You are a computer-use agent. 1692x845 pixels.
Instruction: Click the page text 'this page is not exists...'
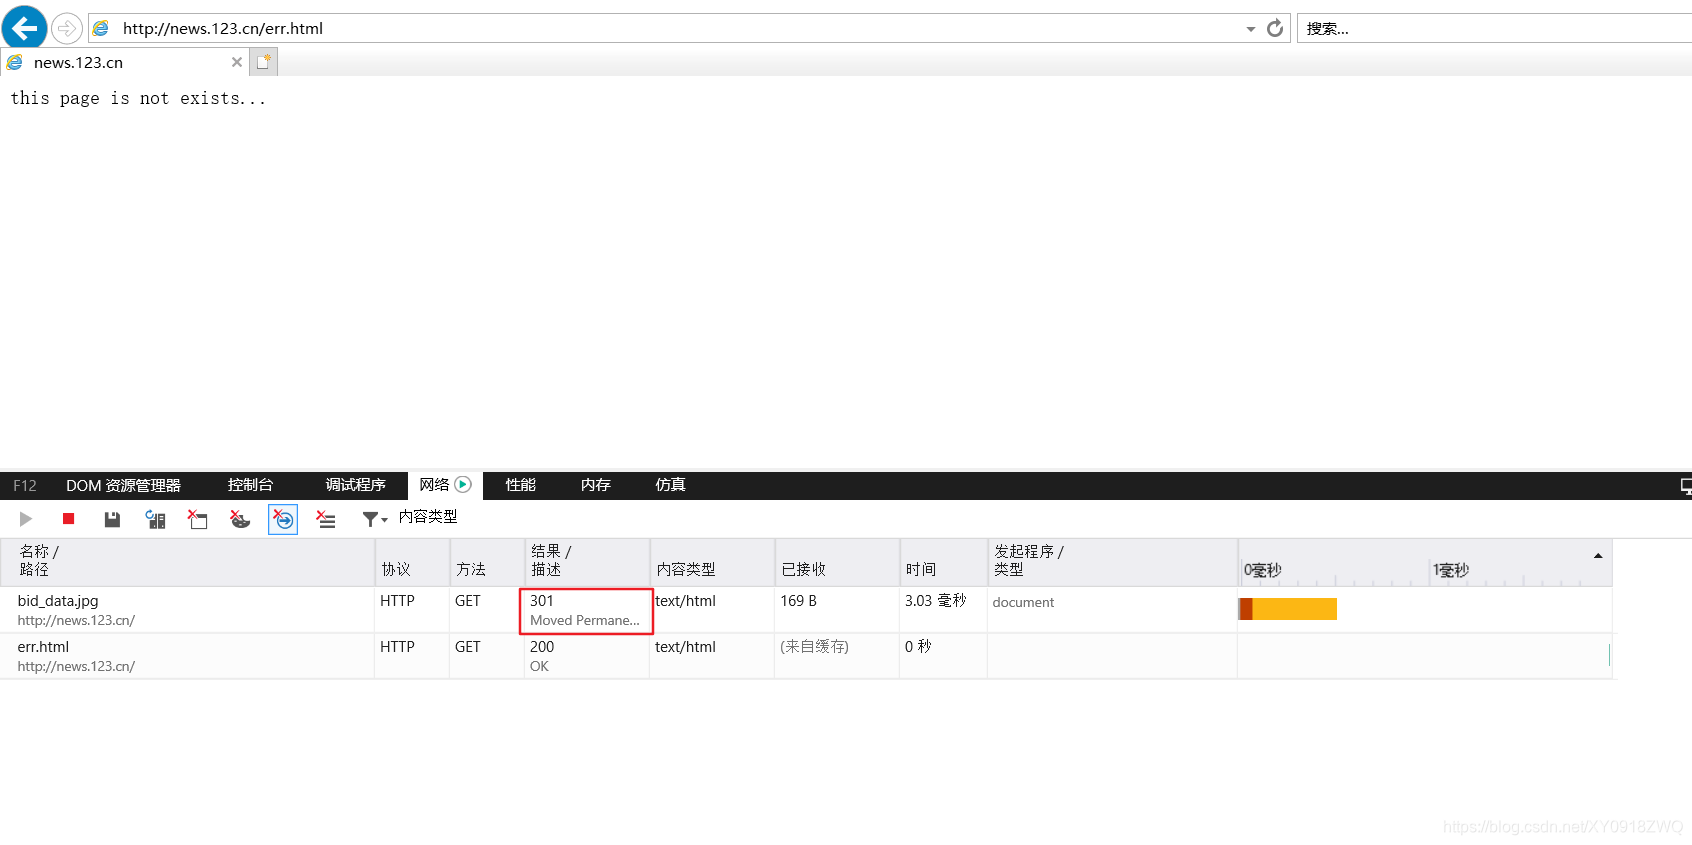(x=139, y=98)
